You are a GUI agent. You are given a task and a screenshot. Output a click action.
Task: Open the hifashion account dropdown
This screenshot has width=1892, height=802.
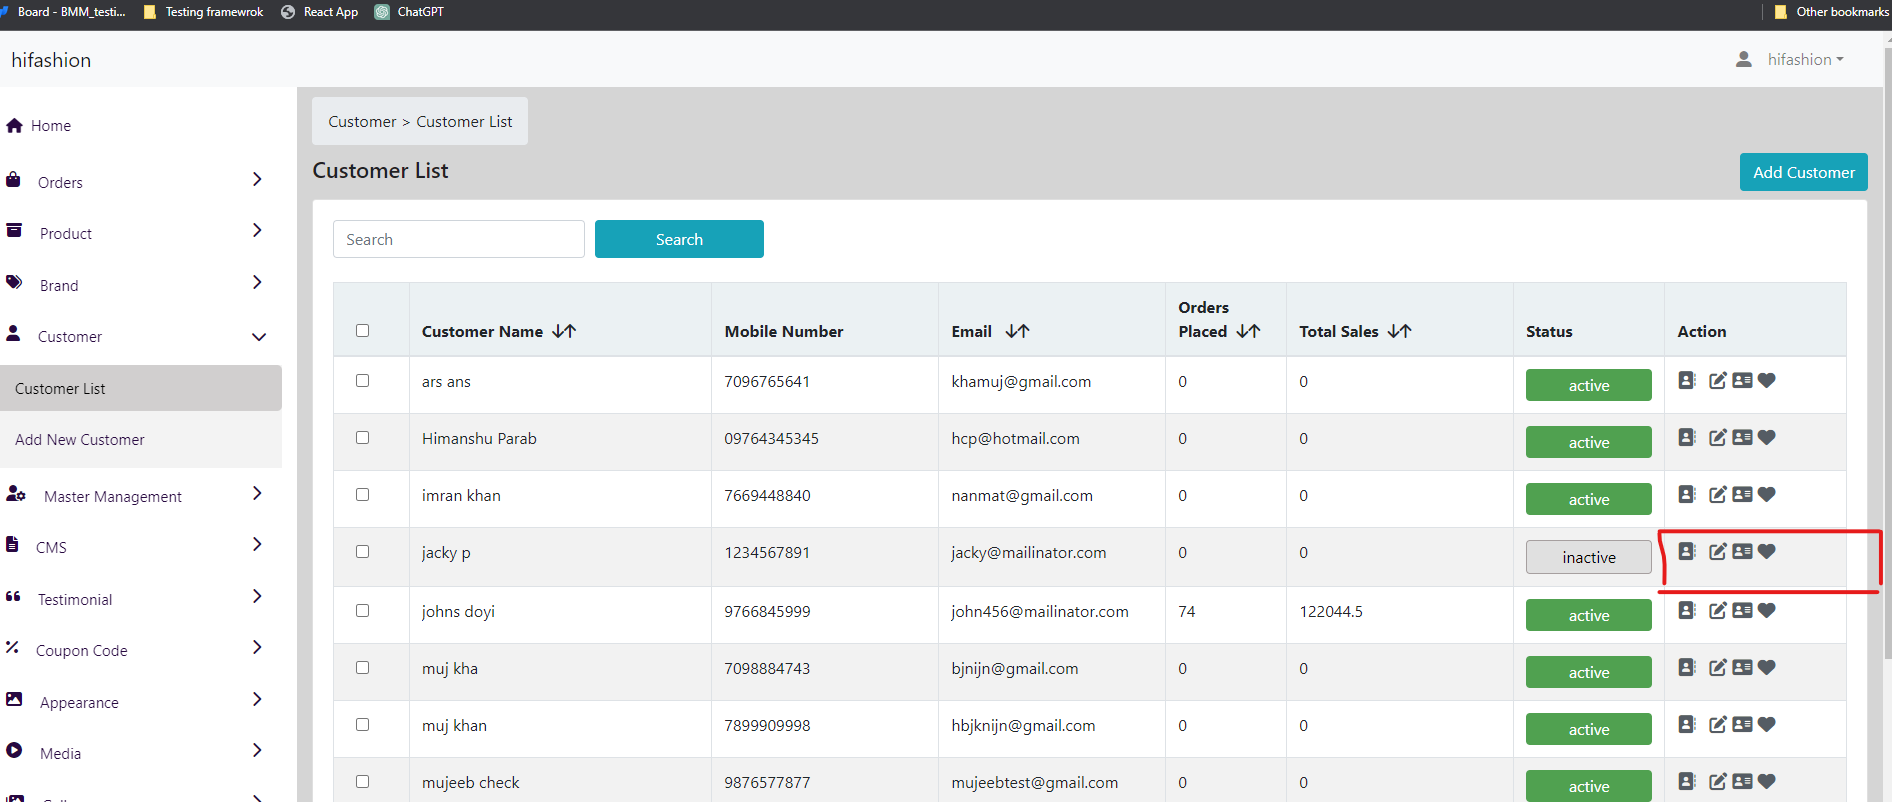point(1805,60)
